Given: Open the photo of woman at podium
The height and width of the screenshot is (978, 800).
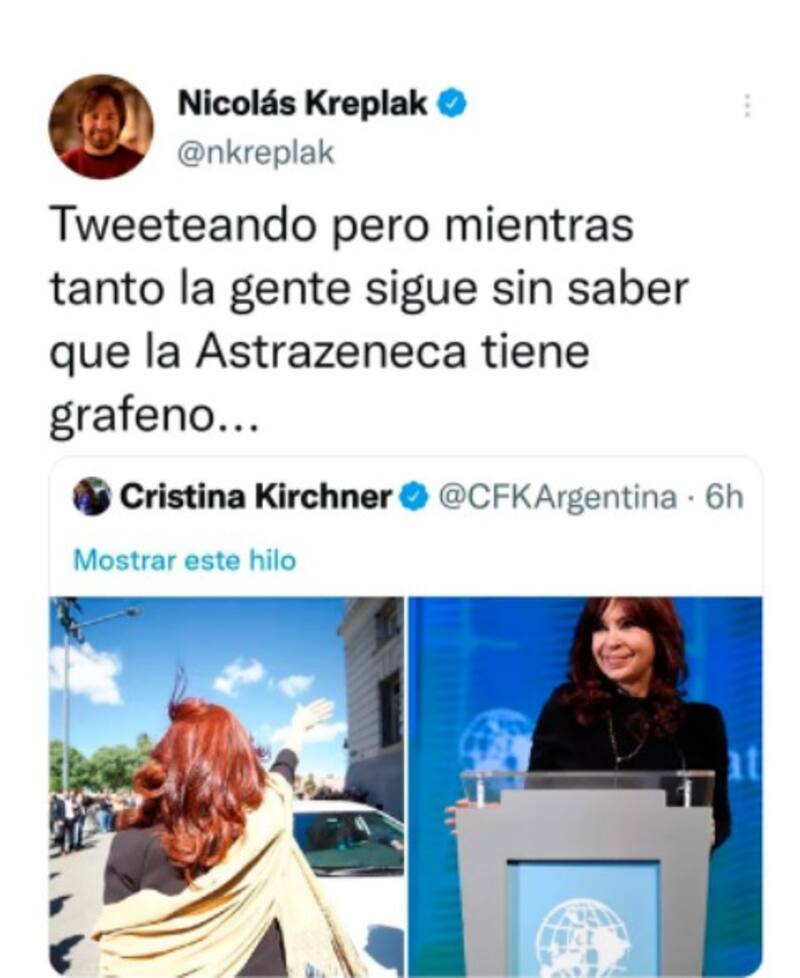Looking at the screenshot, I should coord(586,785).
